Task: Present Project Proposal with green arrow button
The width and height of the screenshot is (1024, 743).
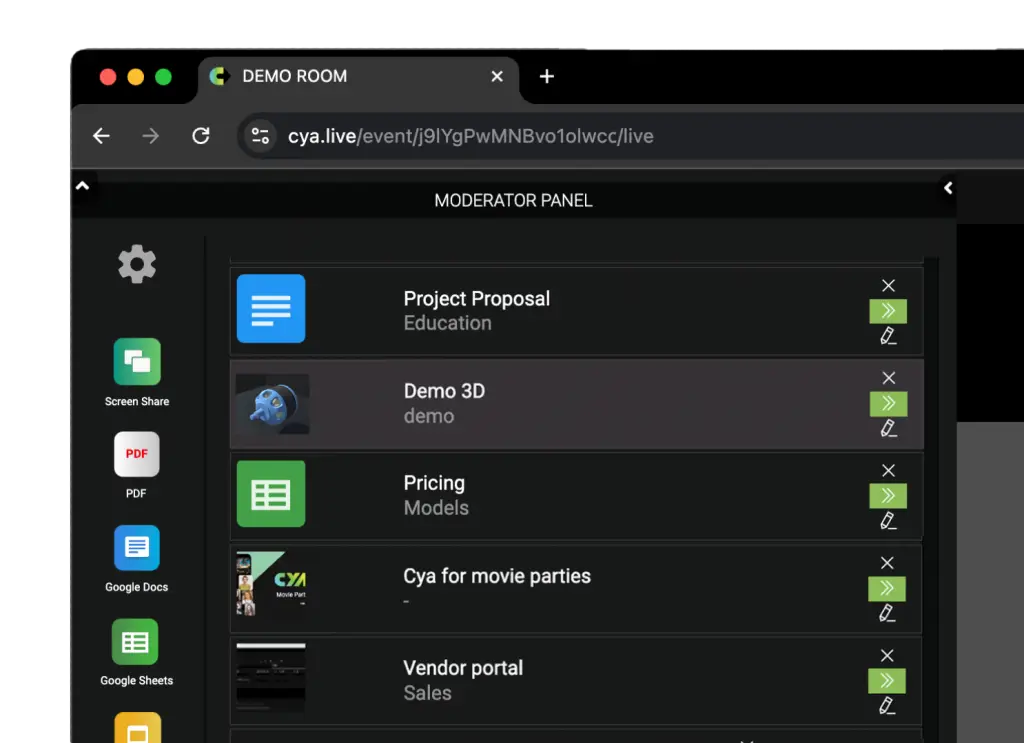Action: point(888,311)
